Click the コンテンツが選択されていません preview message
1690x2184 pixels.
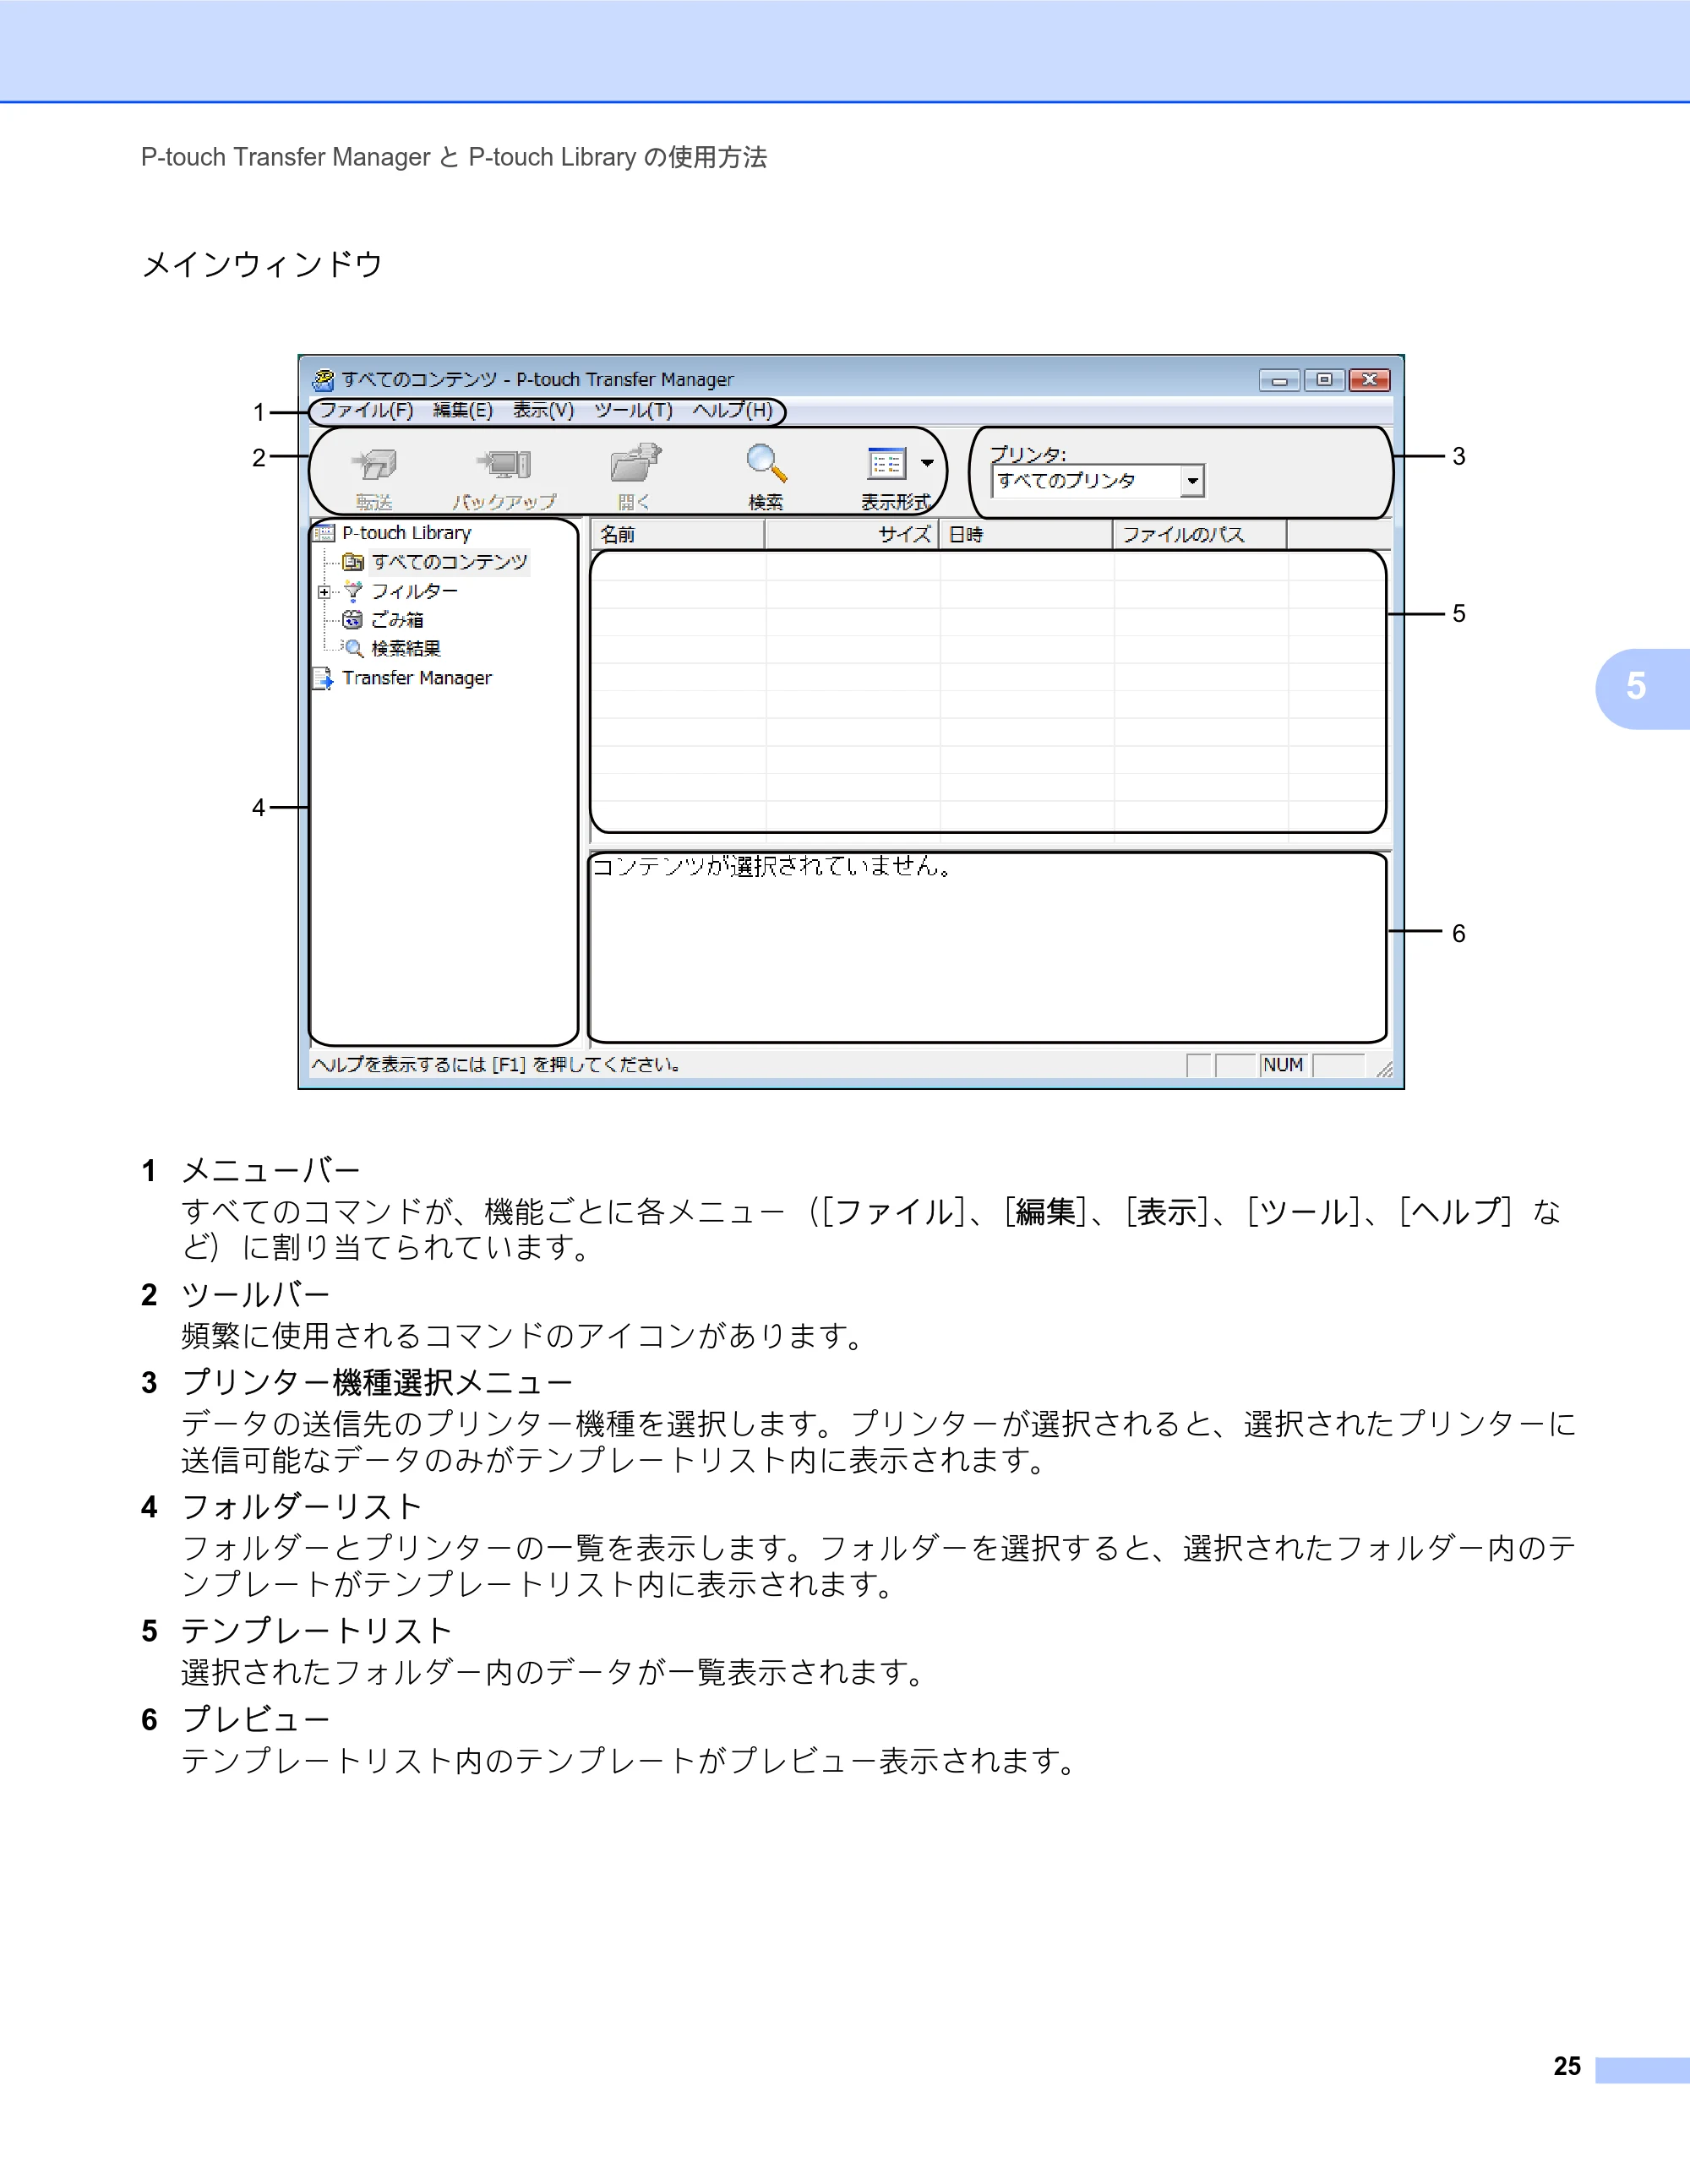click(772, 866)
